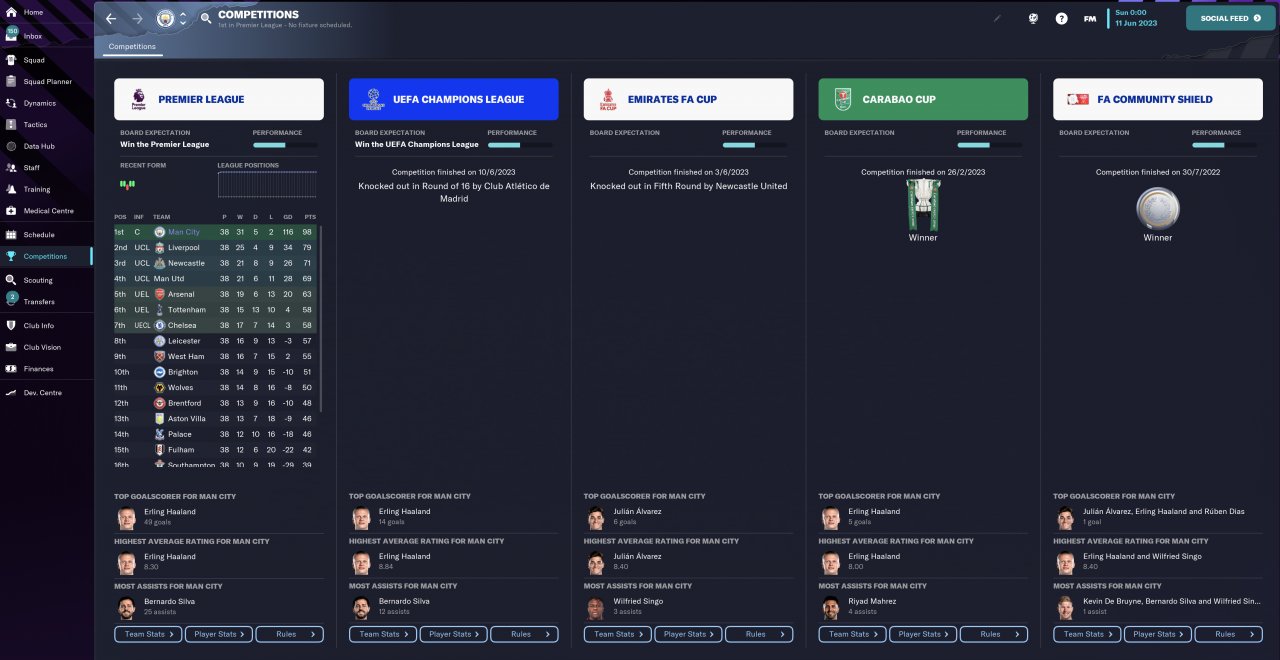Open the UEFA Champions League header card

[x=454, y=99]
